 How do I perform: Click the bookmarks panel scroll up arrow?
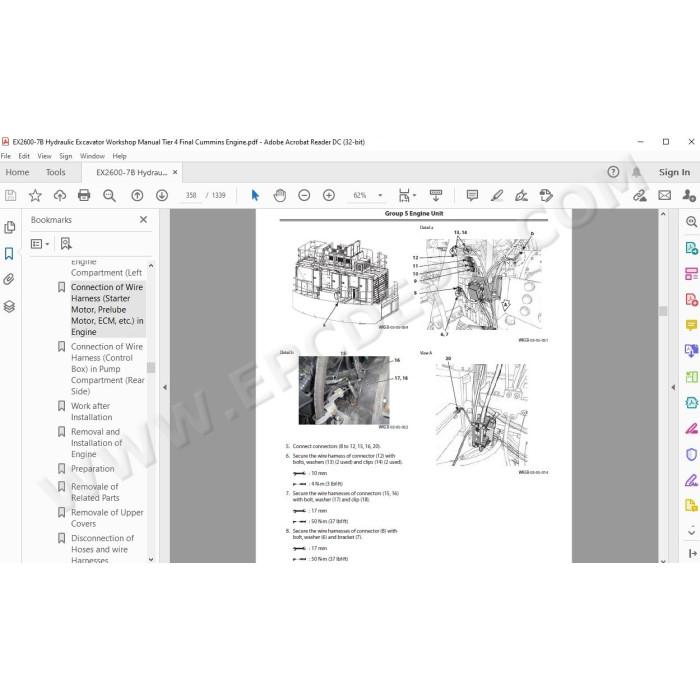coord(151,266)
